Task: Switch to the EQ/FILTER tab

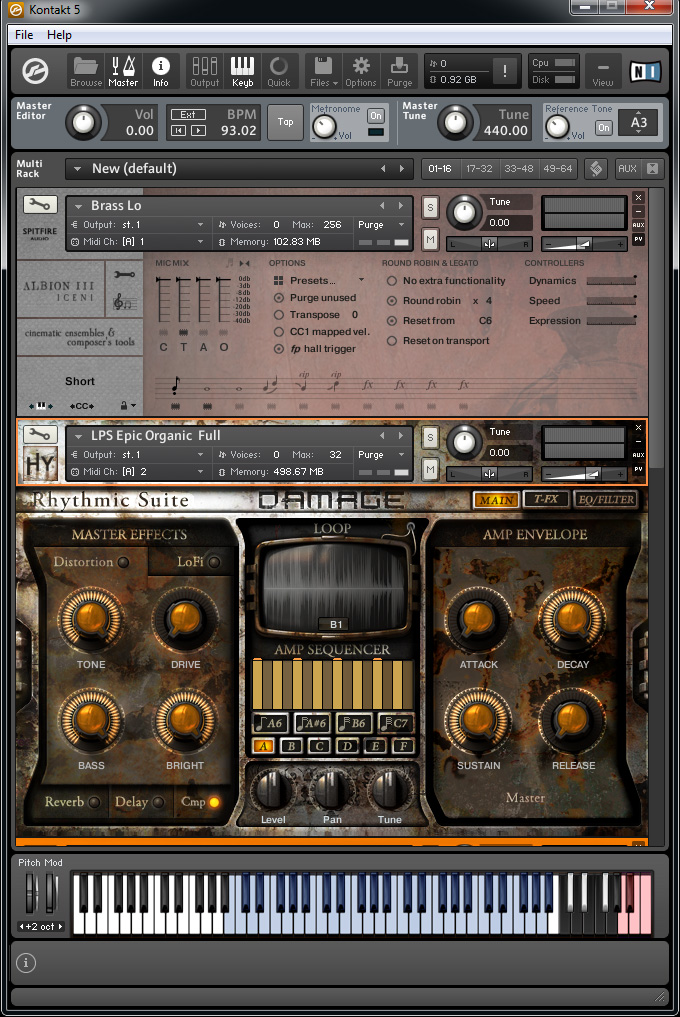Action: pyautogui.click(x=606, y=500)
